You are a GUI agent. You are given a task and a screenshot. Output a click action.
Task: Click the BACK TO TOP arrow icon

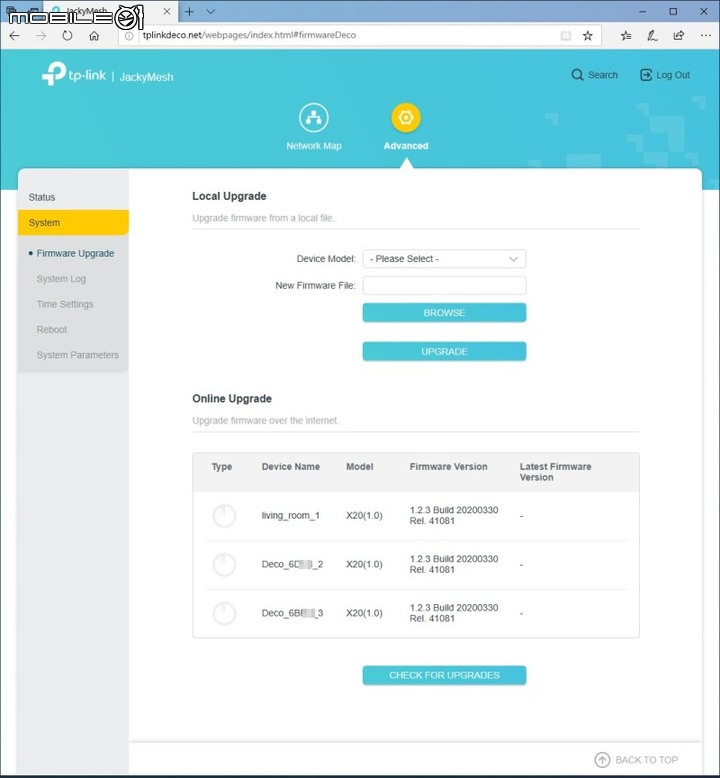[602, 760]
